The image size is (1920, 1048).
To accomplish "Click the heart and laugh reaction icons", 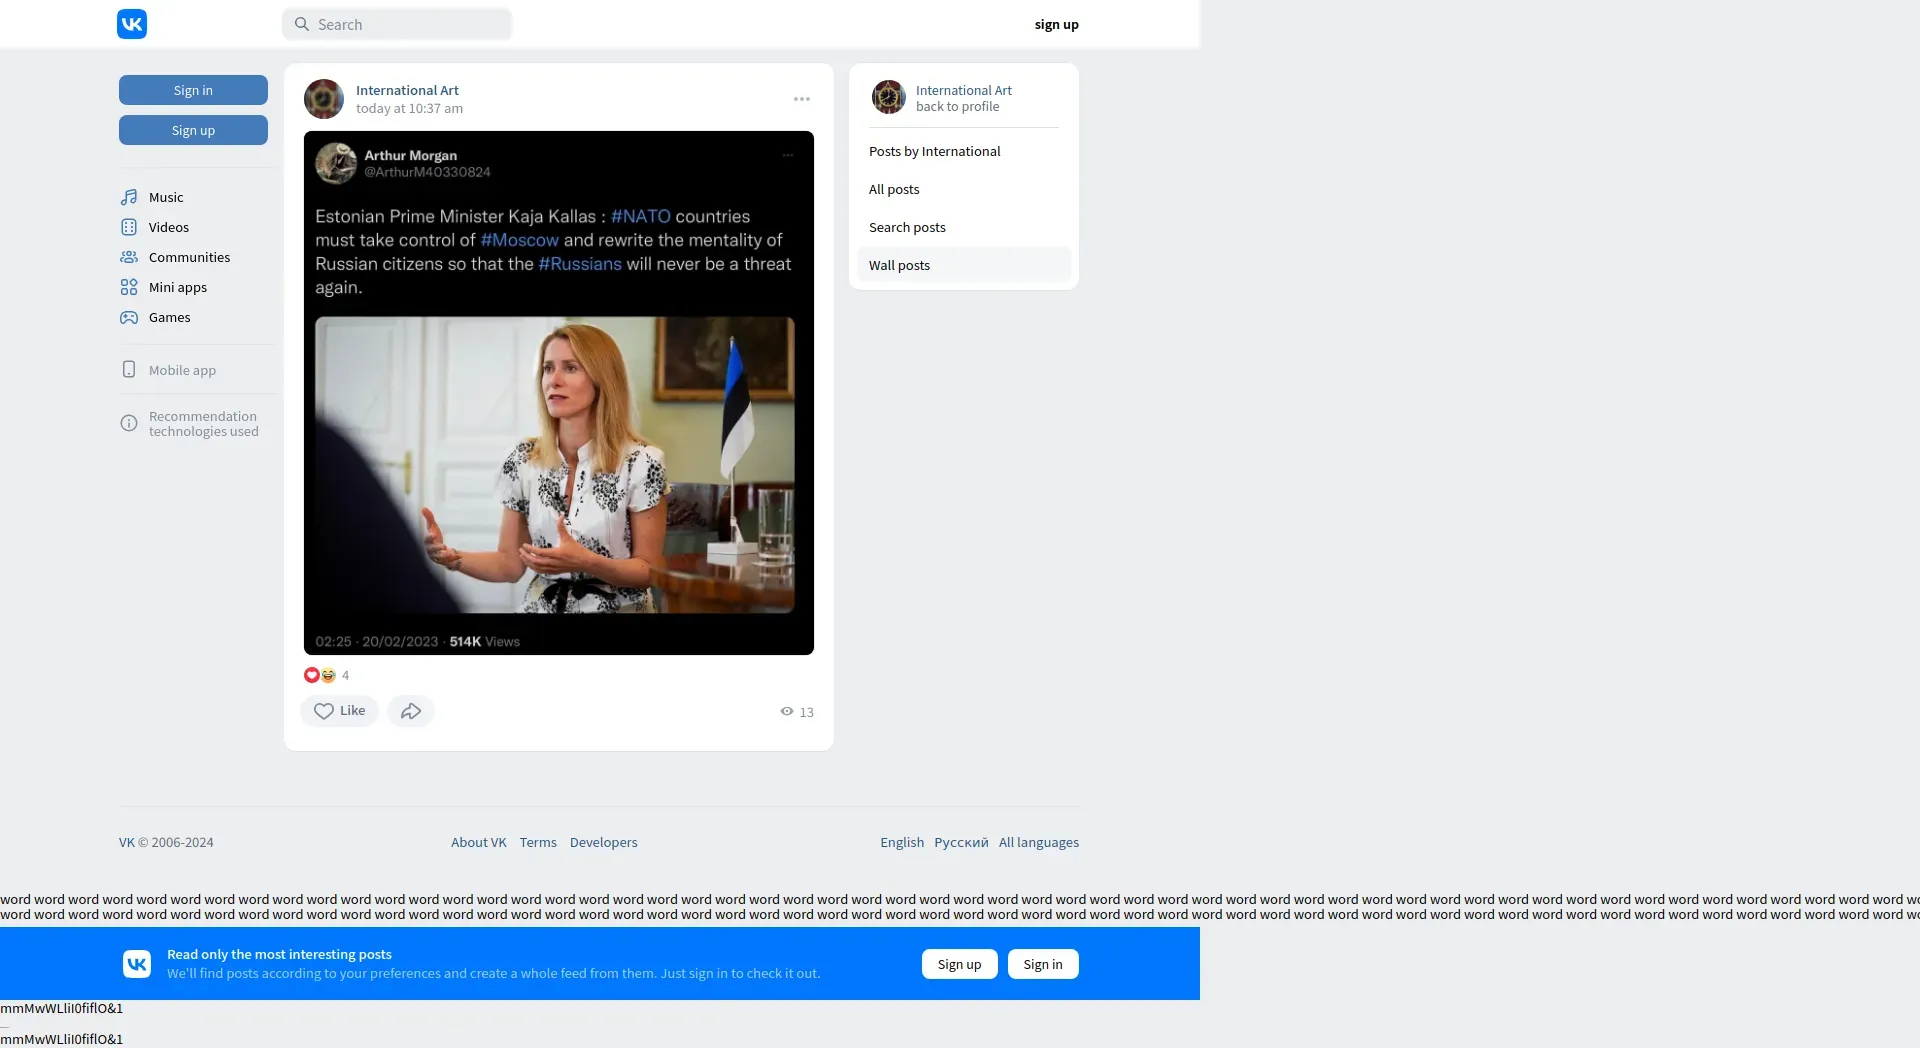I will (320, 675).
